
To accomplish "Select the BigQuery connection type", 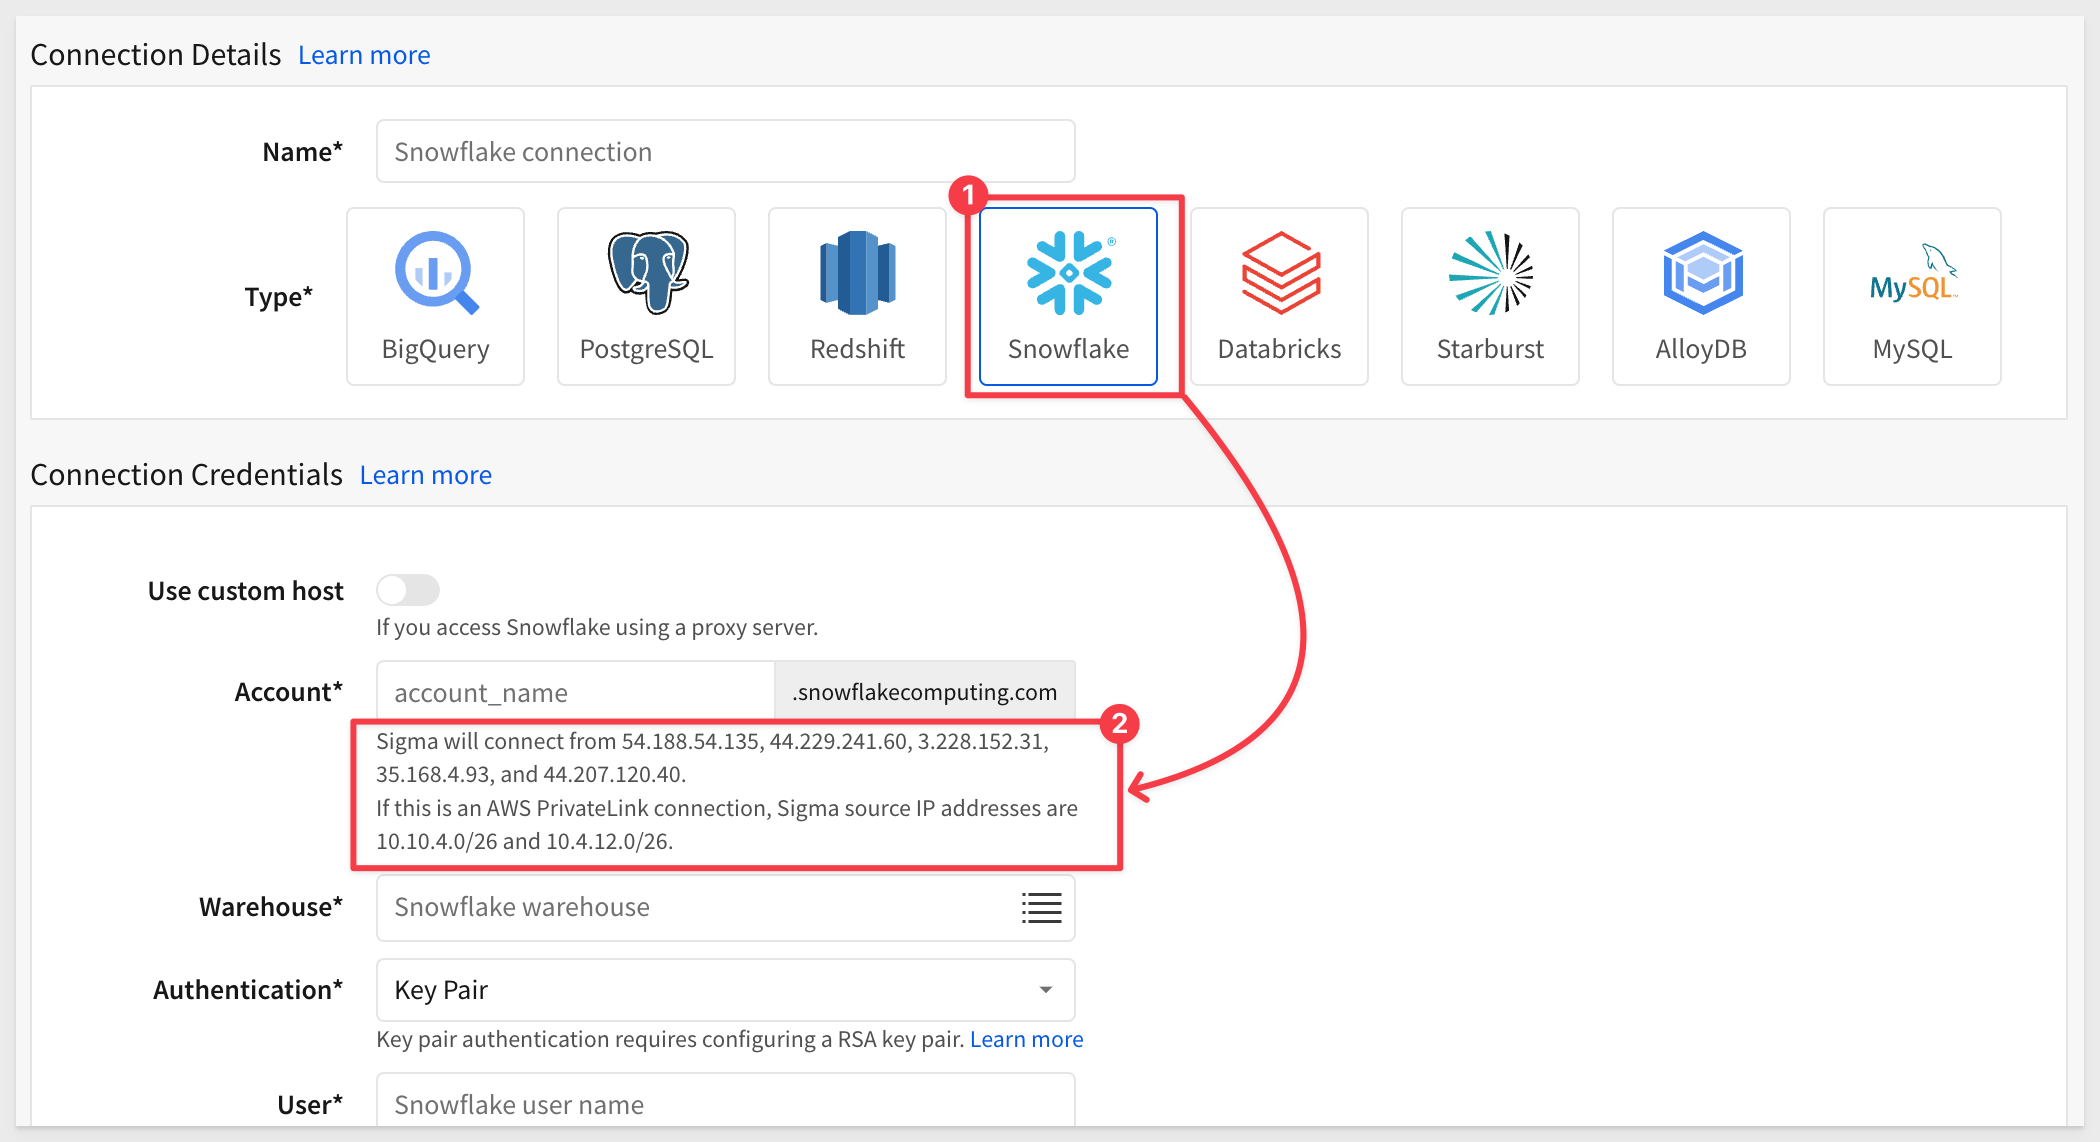I will point(435,296).
